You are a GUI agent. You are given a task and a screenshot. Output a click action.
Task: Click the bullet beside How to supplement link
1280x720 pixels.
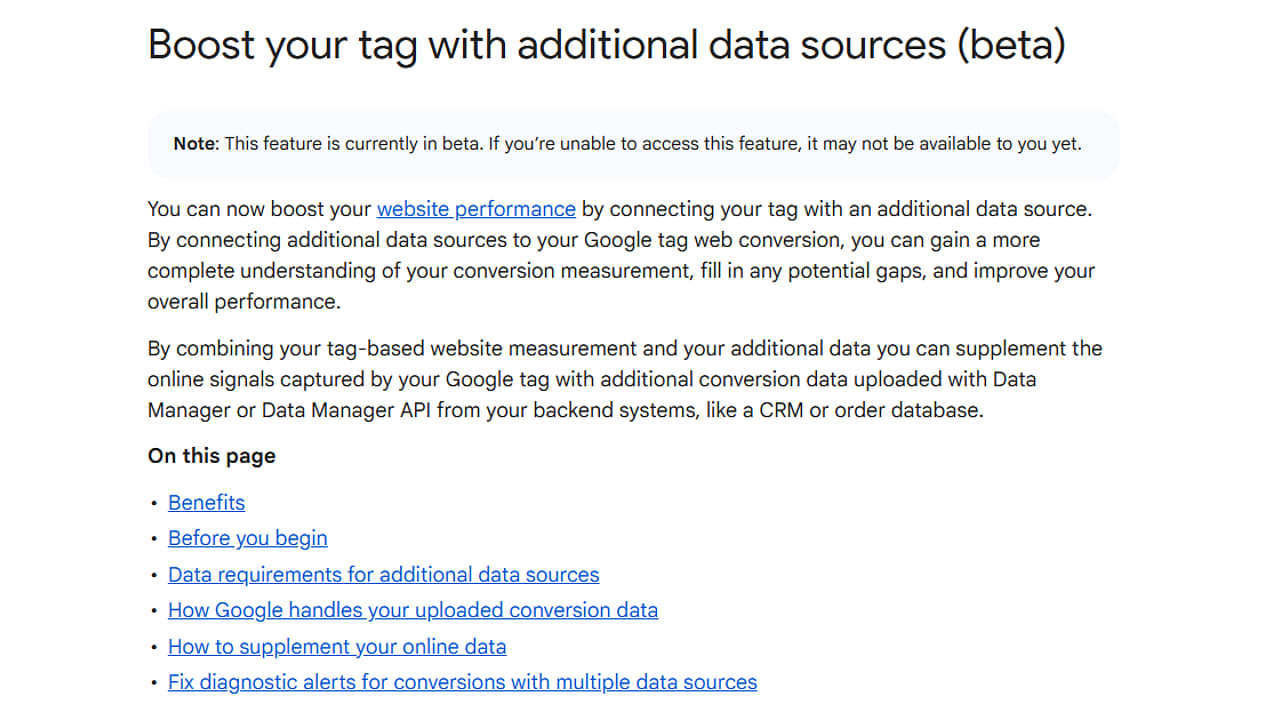click(x=154, y=647)
